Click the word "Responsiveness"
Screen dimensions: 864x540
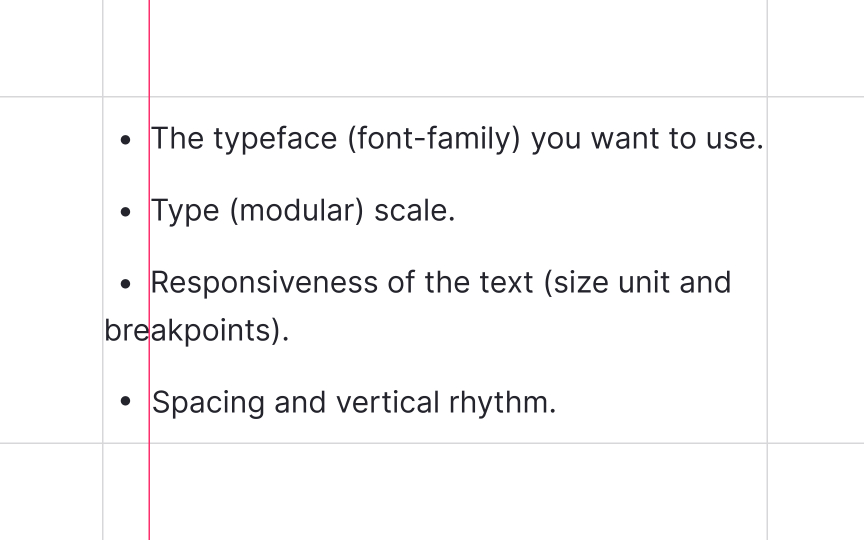coord(264,283)
